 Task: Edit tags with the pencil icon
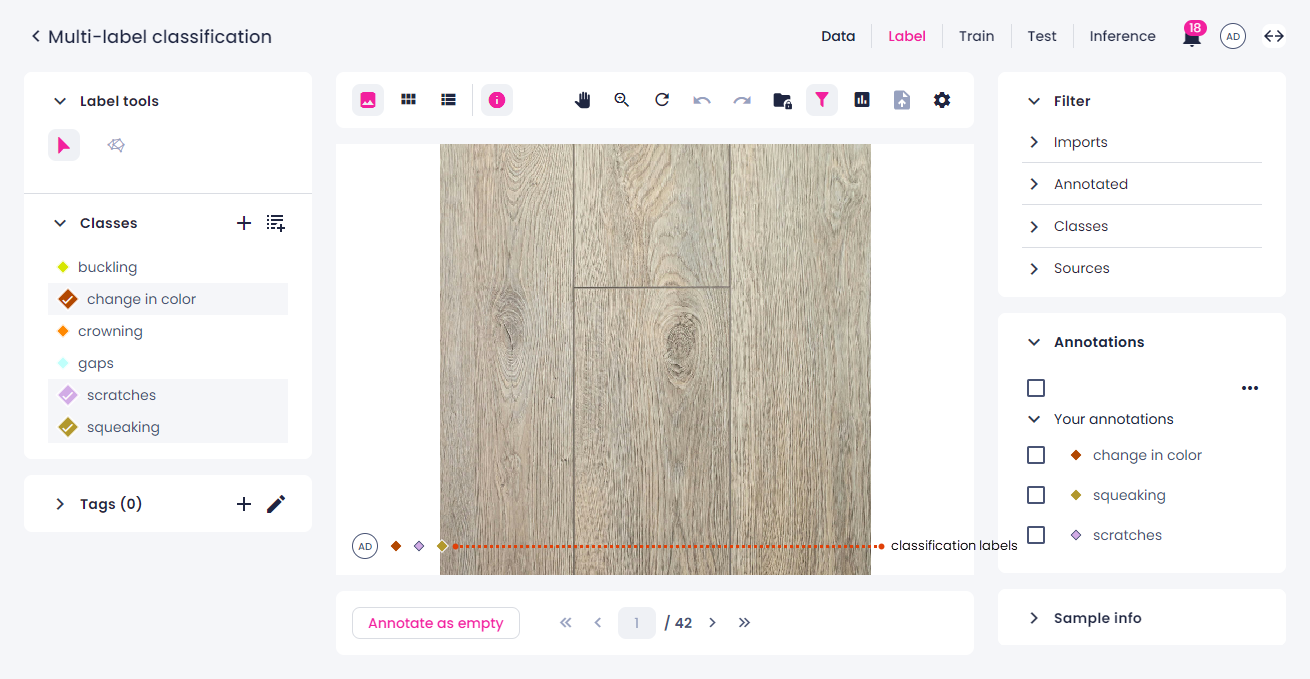click(x=276, y=504)
